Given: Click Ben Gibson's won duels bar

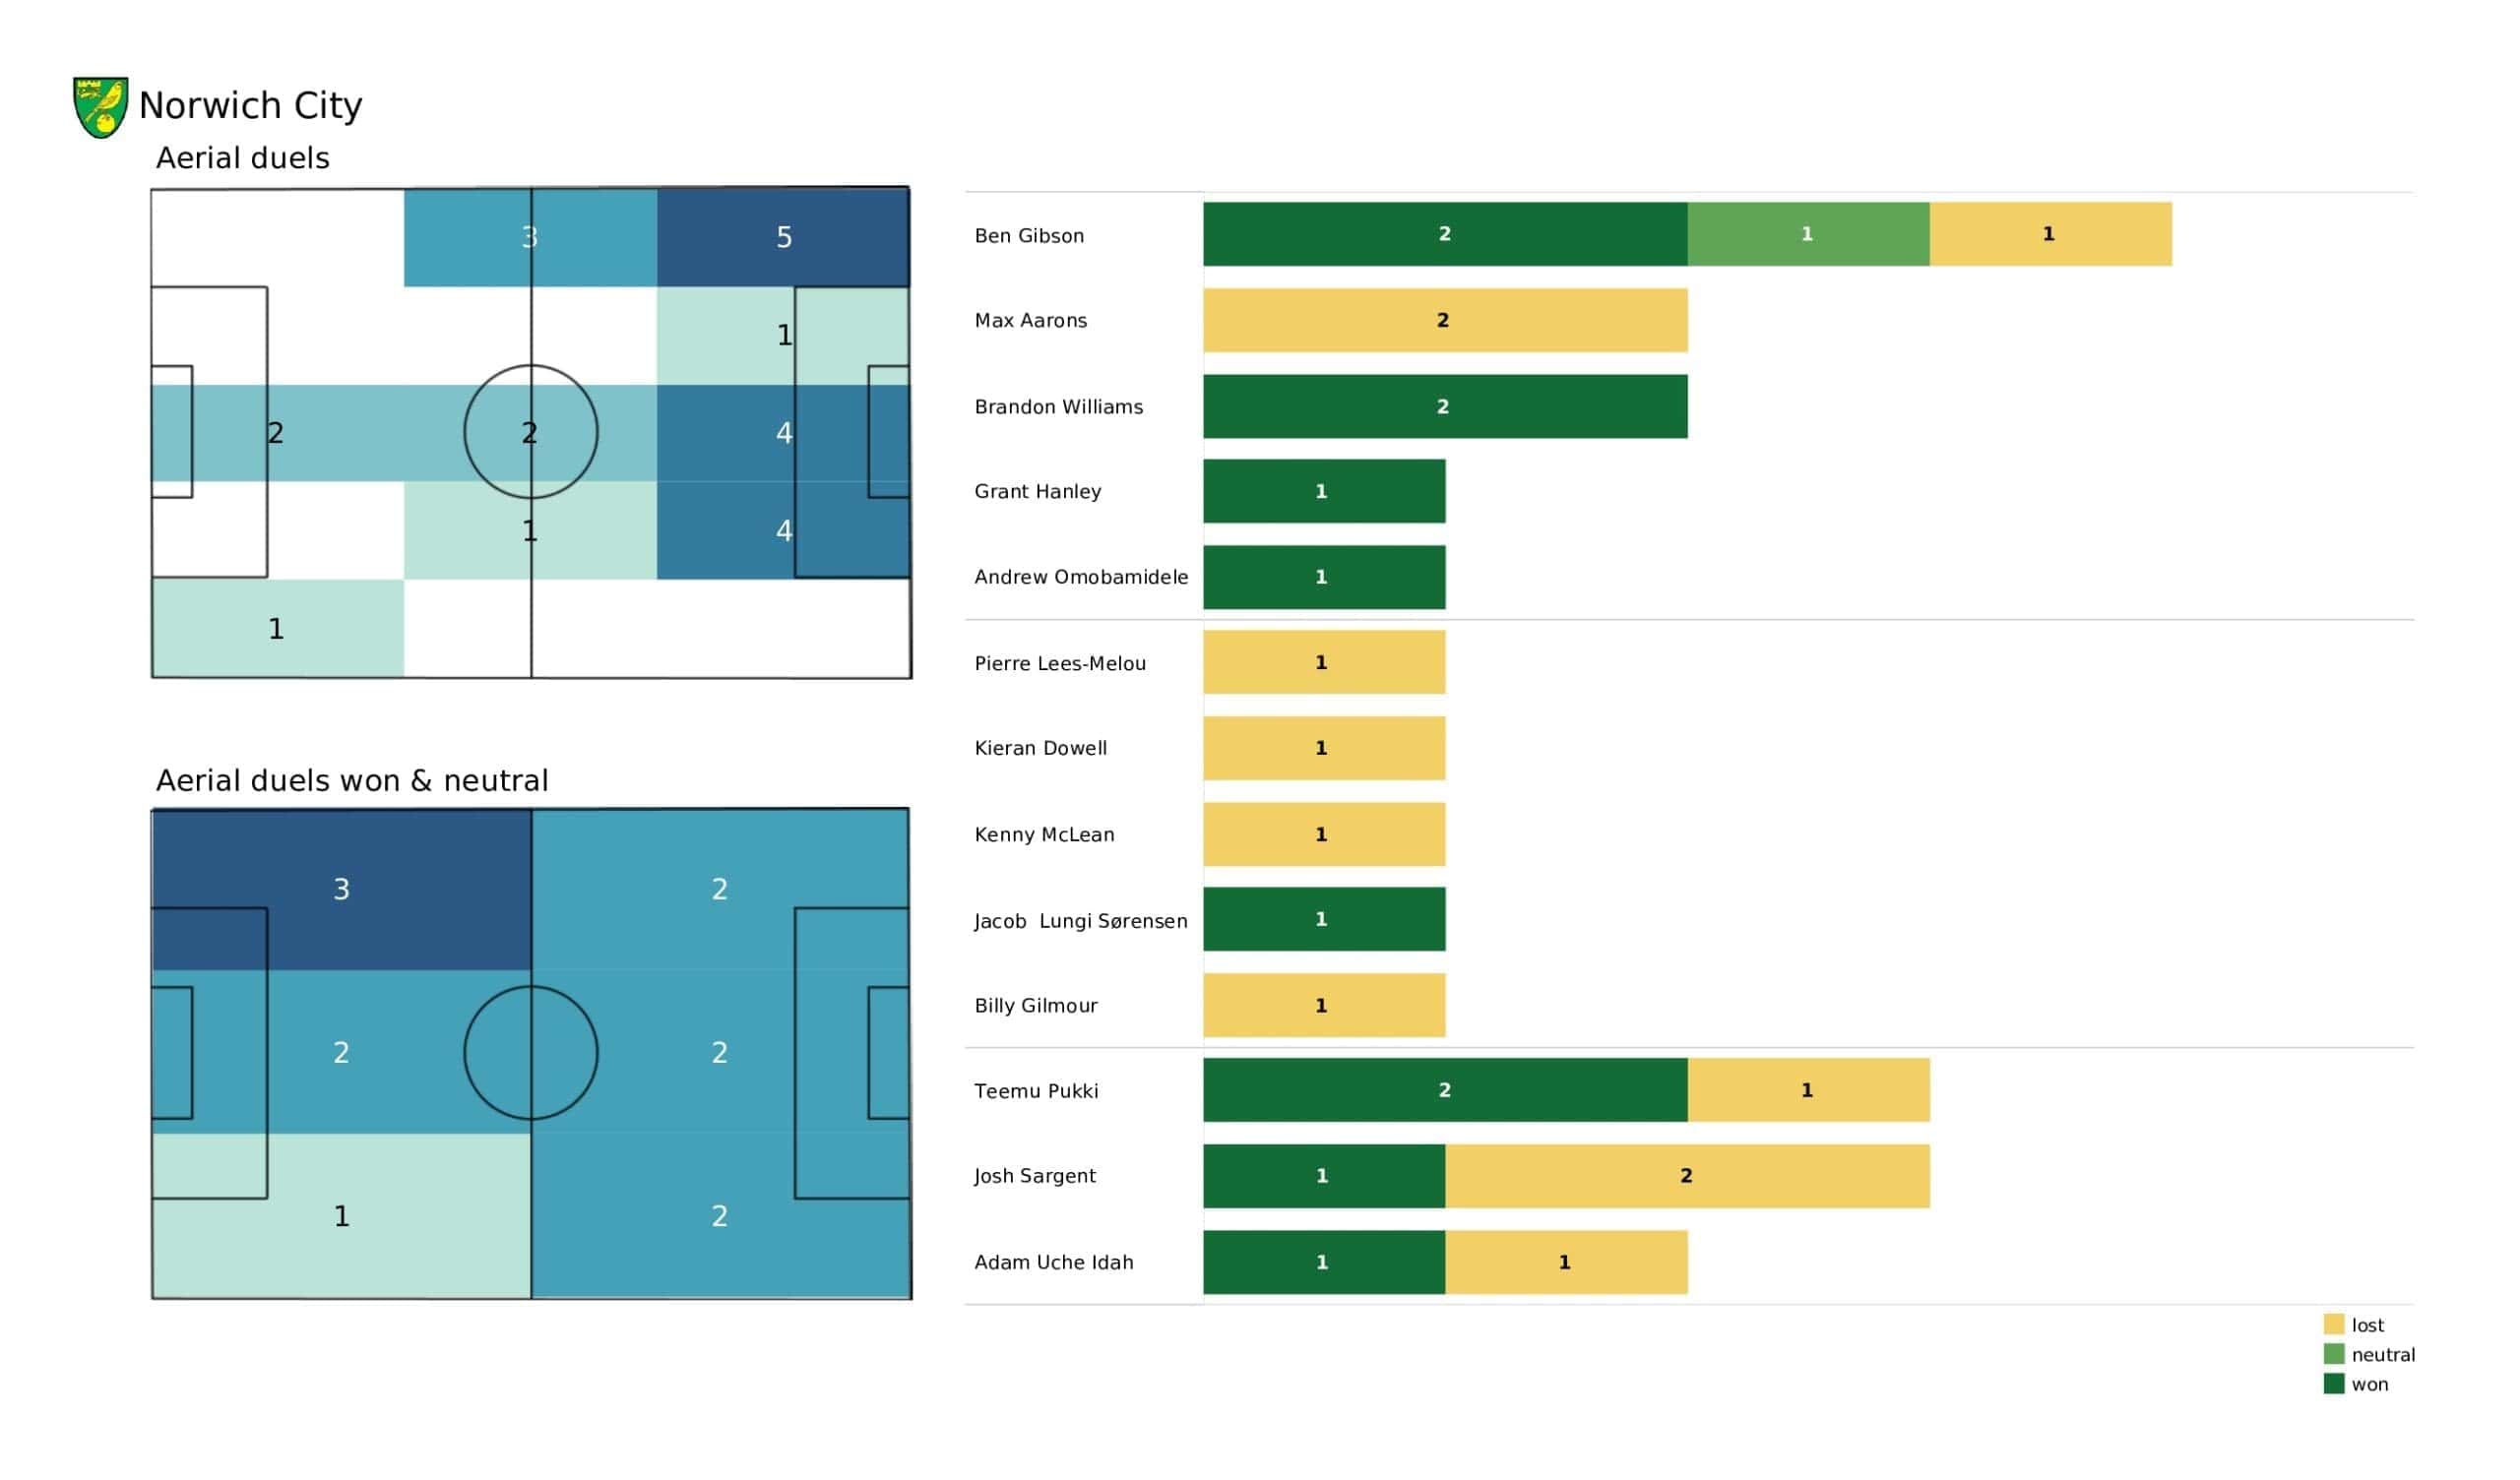Looking at the screenshot, I should (1445, 234).
